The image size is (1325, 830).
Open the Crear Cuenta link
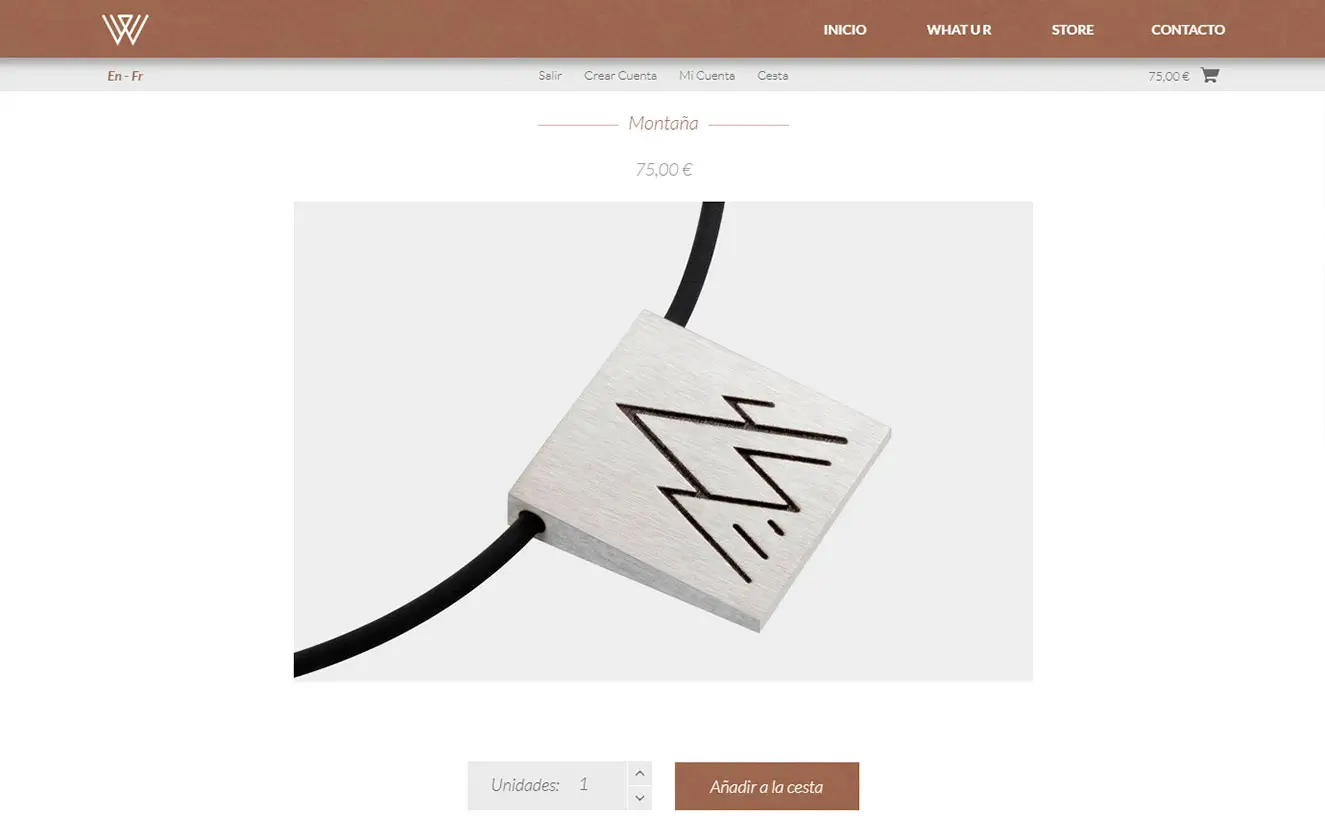pyautogui.click(x=620, y=76)
